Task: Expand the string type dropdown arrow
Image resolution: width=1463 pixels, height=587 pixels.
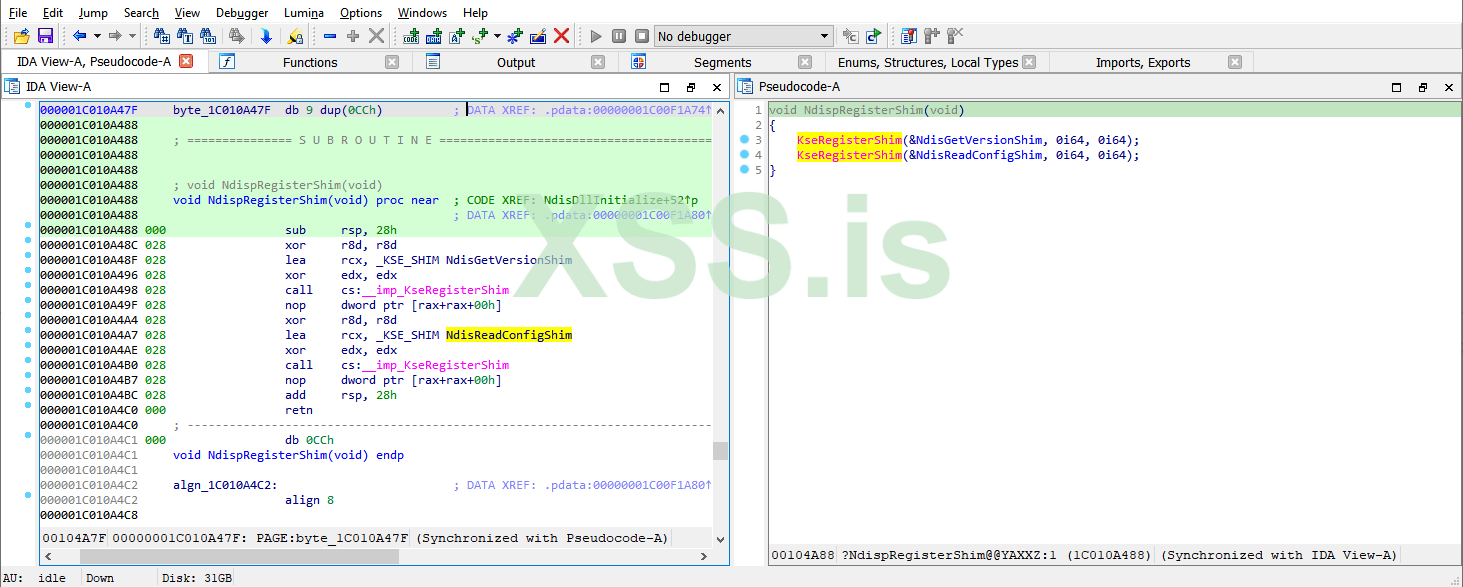Action: coord(497,36)
